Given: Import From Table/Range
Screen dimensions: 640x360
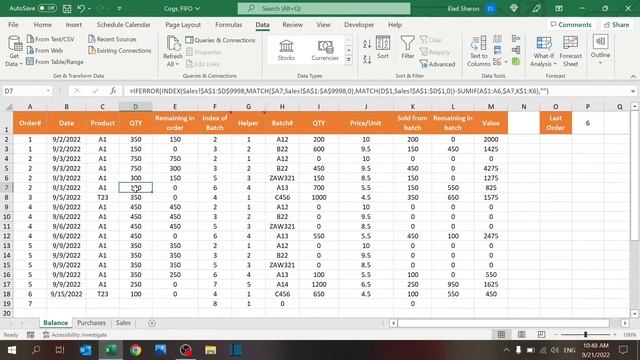Looking at the screenshot, I should pyautogui.click(x=55, y=62).
